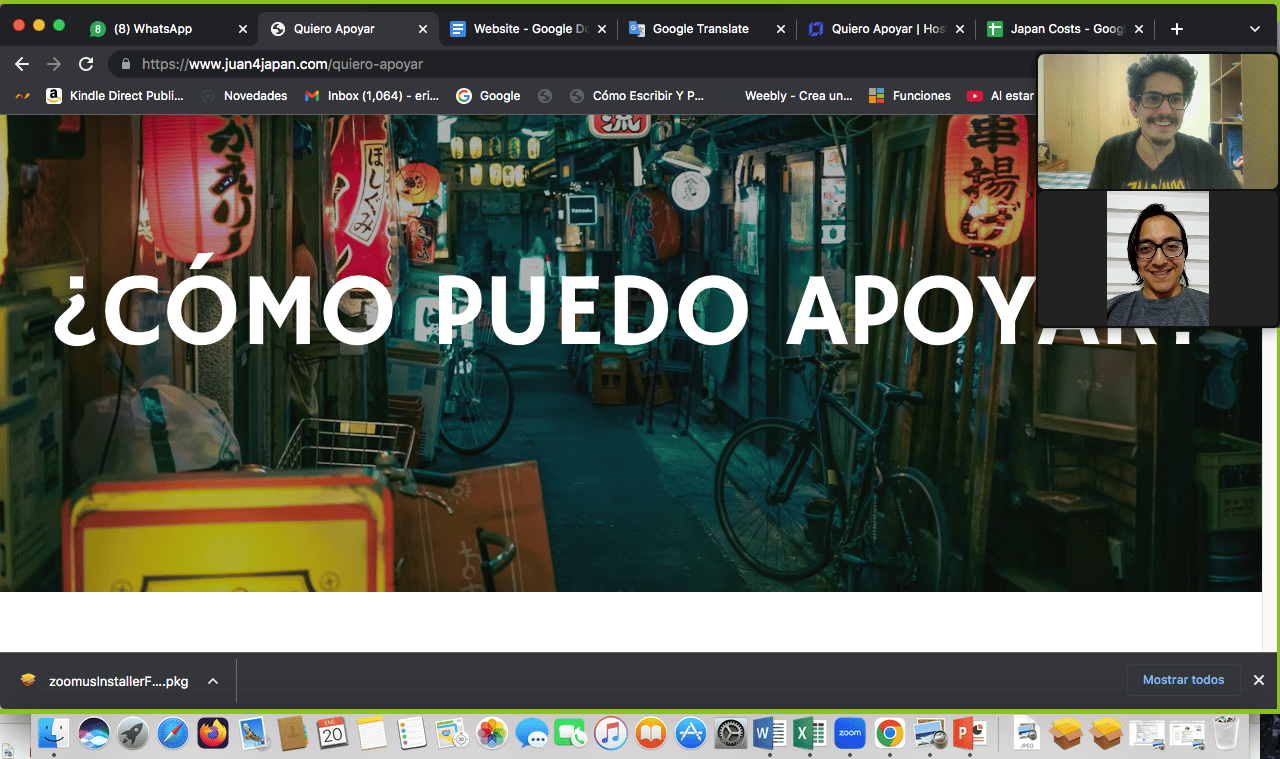The height and width of the screenshot is (759, 1280).
Task: Switch to the Japan Costs spreadsheet tab
Action: pos(1066,29)
